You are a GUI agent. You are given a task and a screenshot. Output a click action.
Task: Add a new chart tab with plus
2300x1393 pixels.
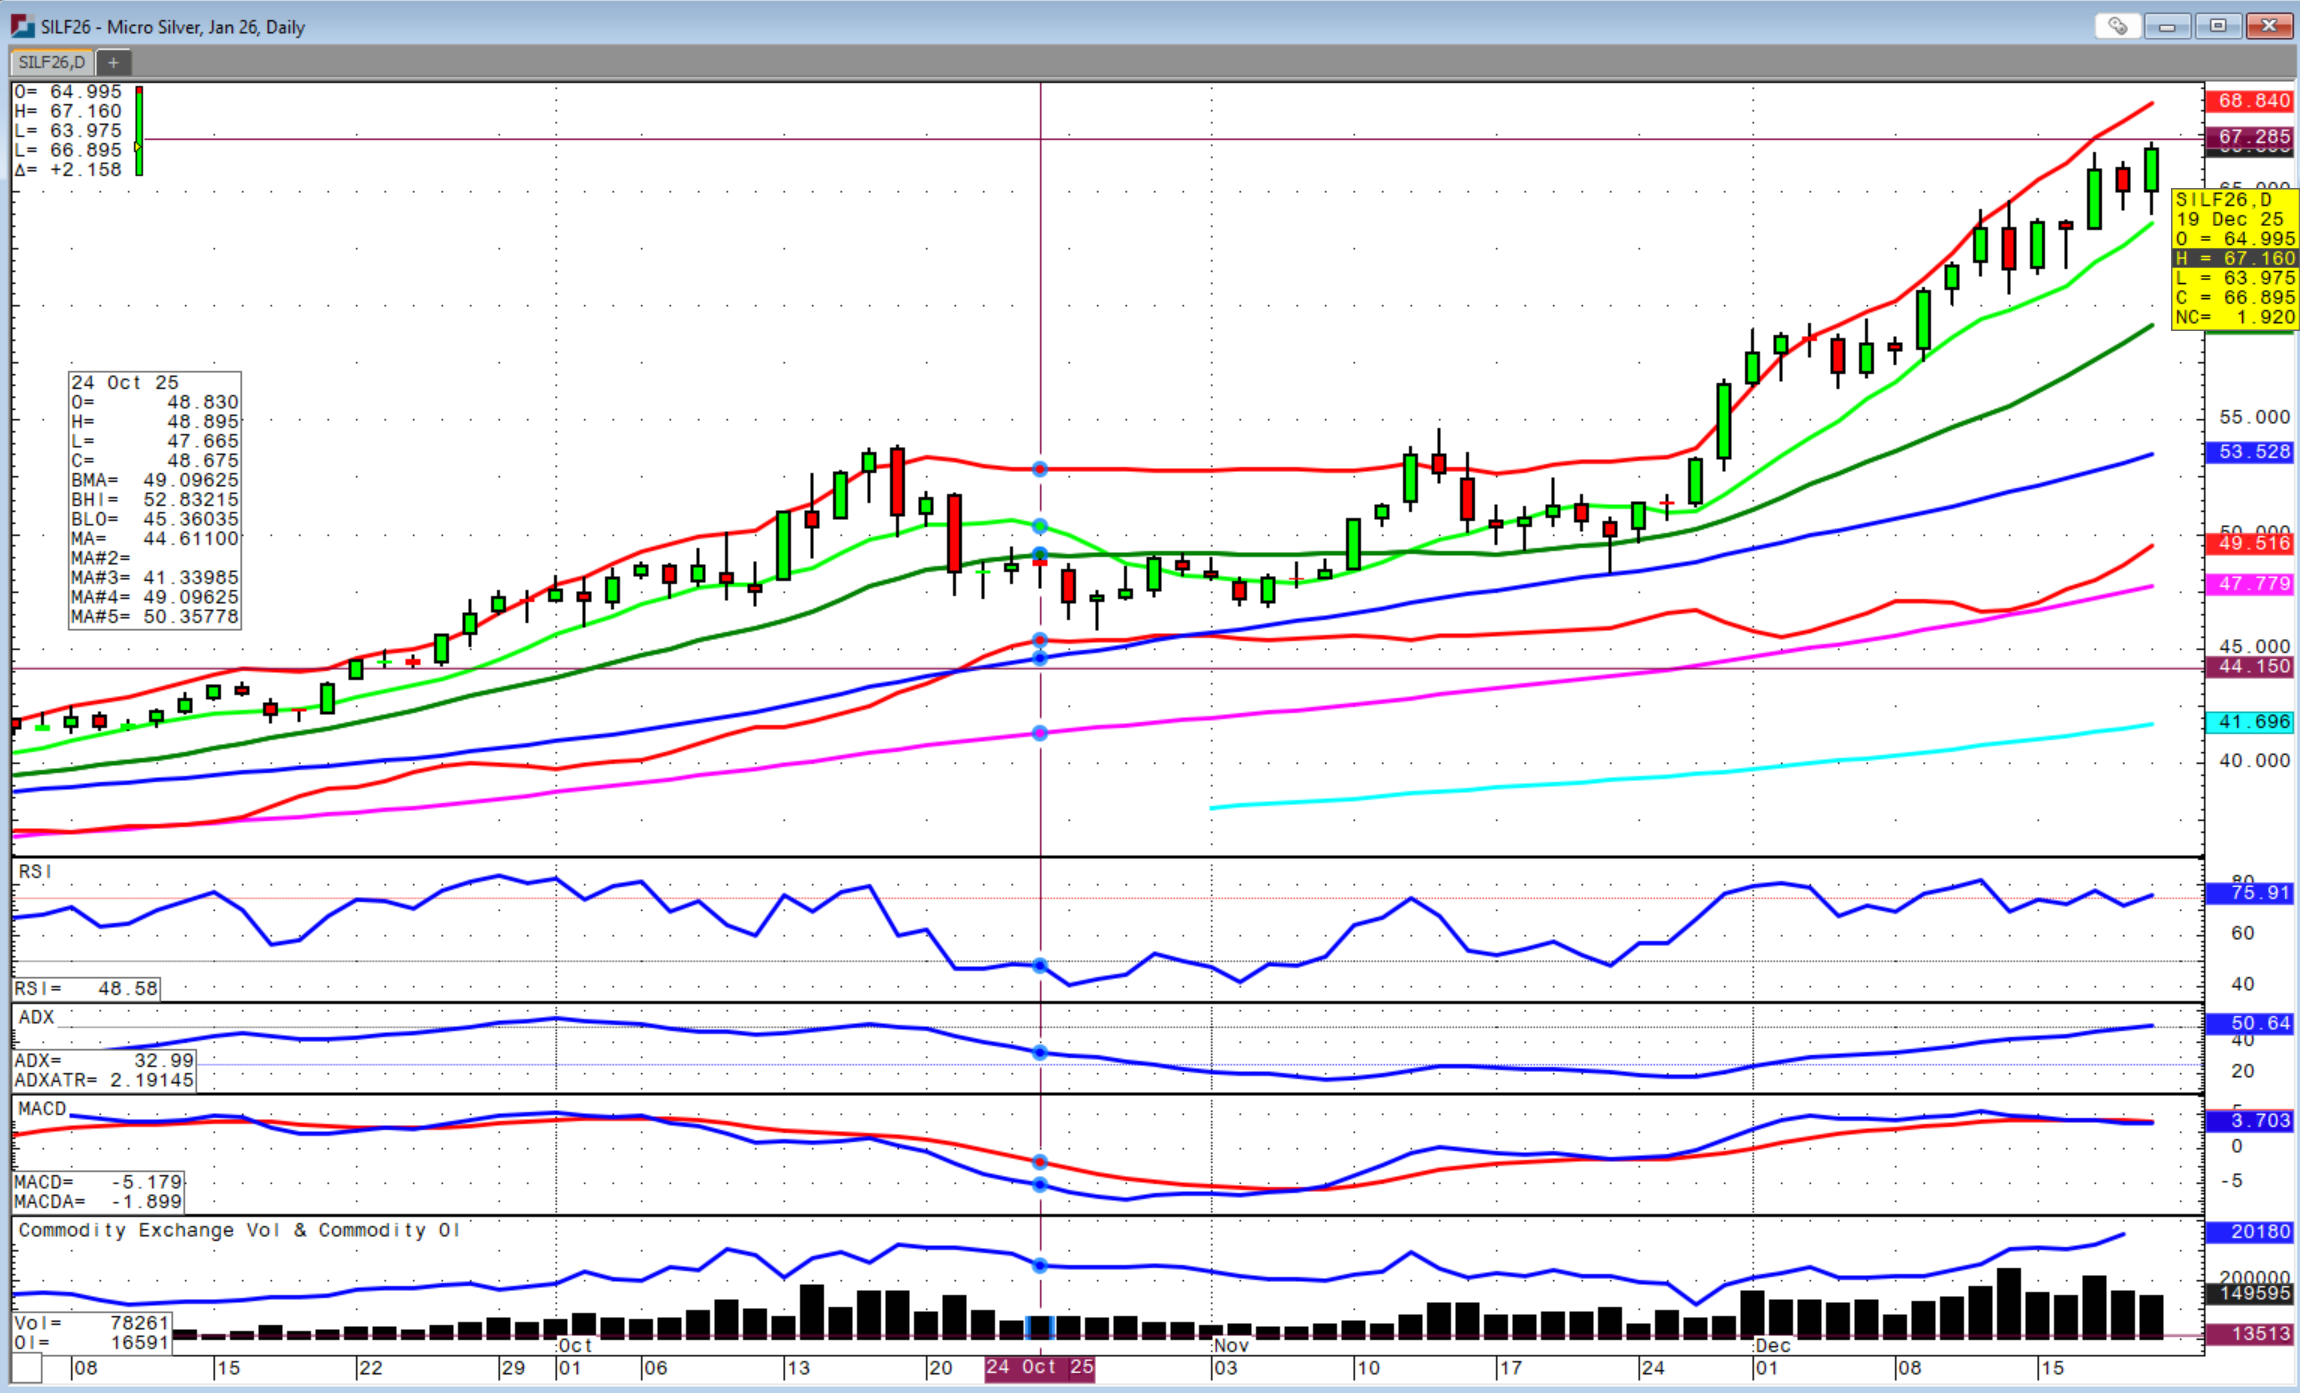113,62
